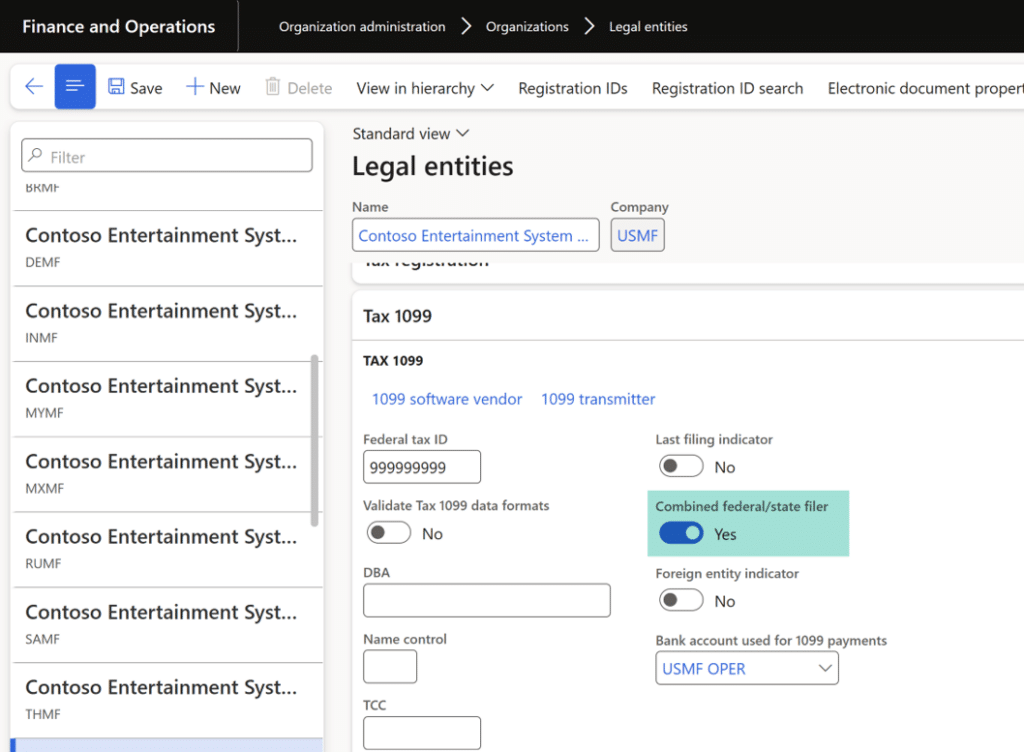The image size is (1024, 752).
Task: Click the Save disk icon
Action: pyautogui.click(x=117, y=88)
